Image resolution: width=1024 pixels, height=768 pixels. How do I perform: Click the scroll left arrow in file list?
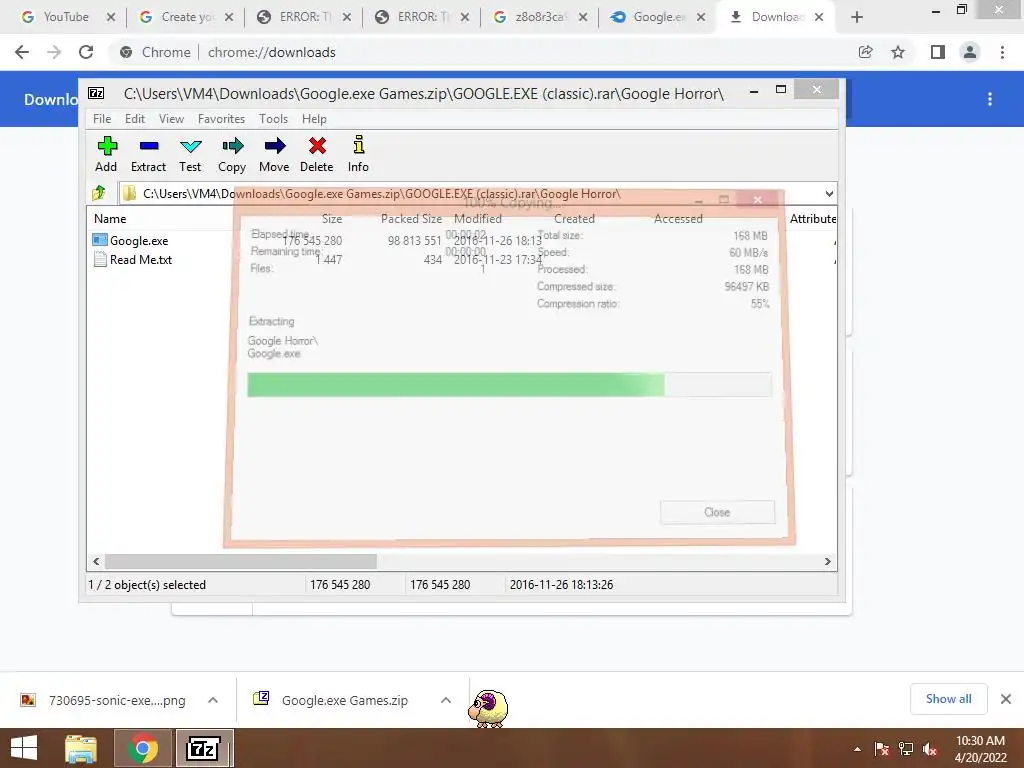click(x=97, y=562)
